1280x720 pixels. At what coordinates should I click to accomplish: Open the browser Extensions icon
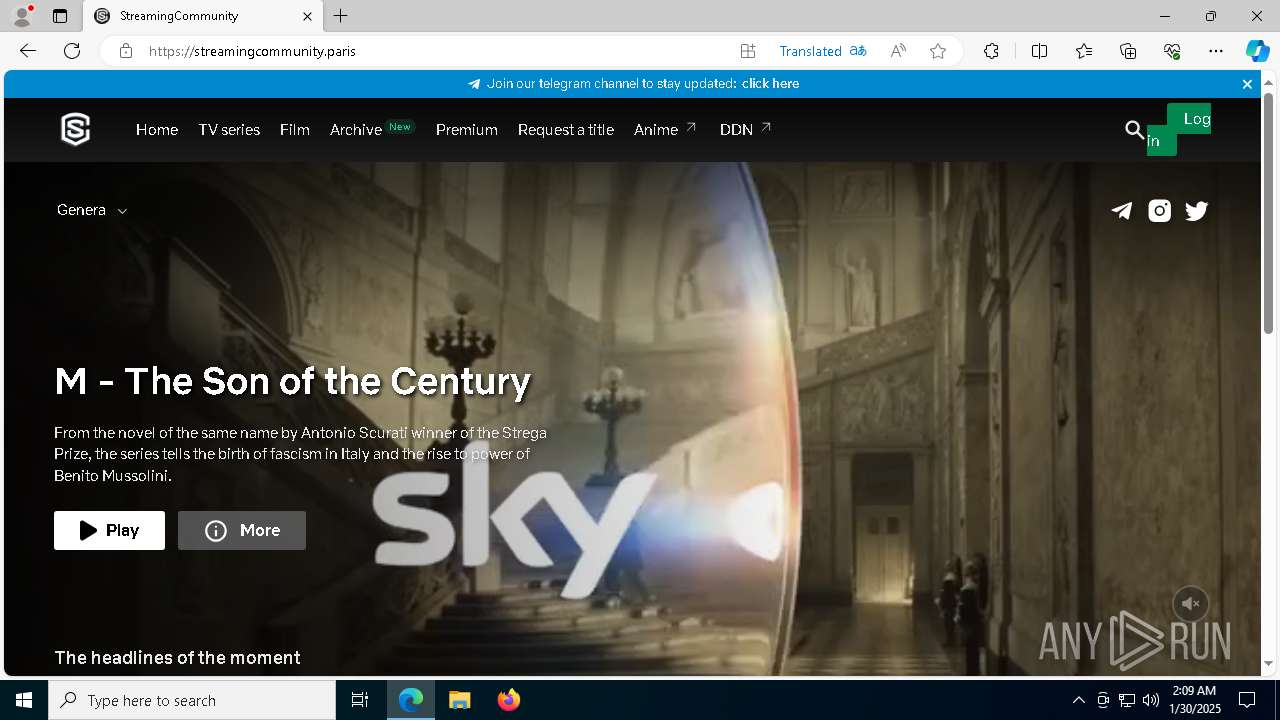point(991,51)
